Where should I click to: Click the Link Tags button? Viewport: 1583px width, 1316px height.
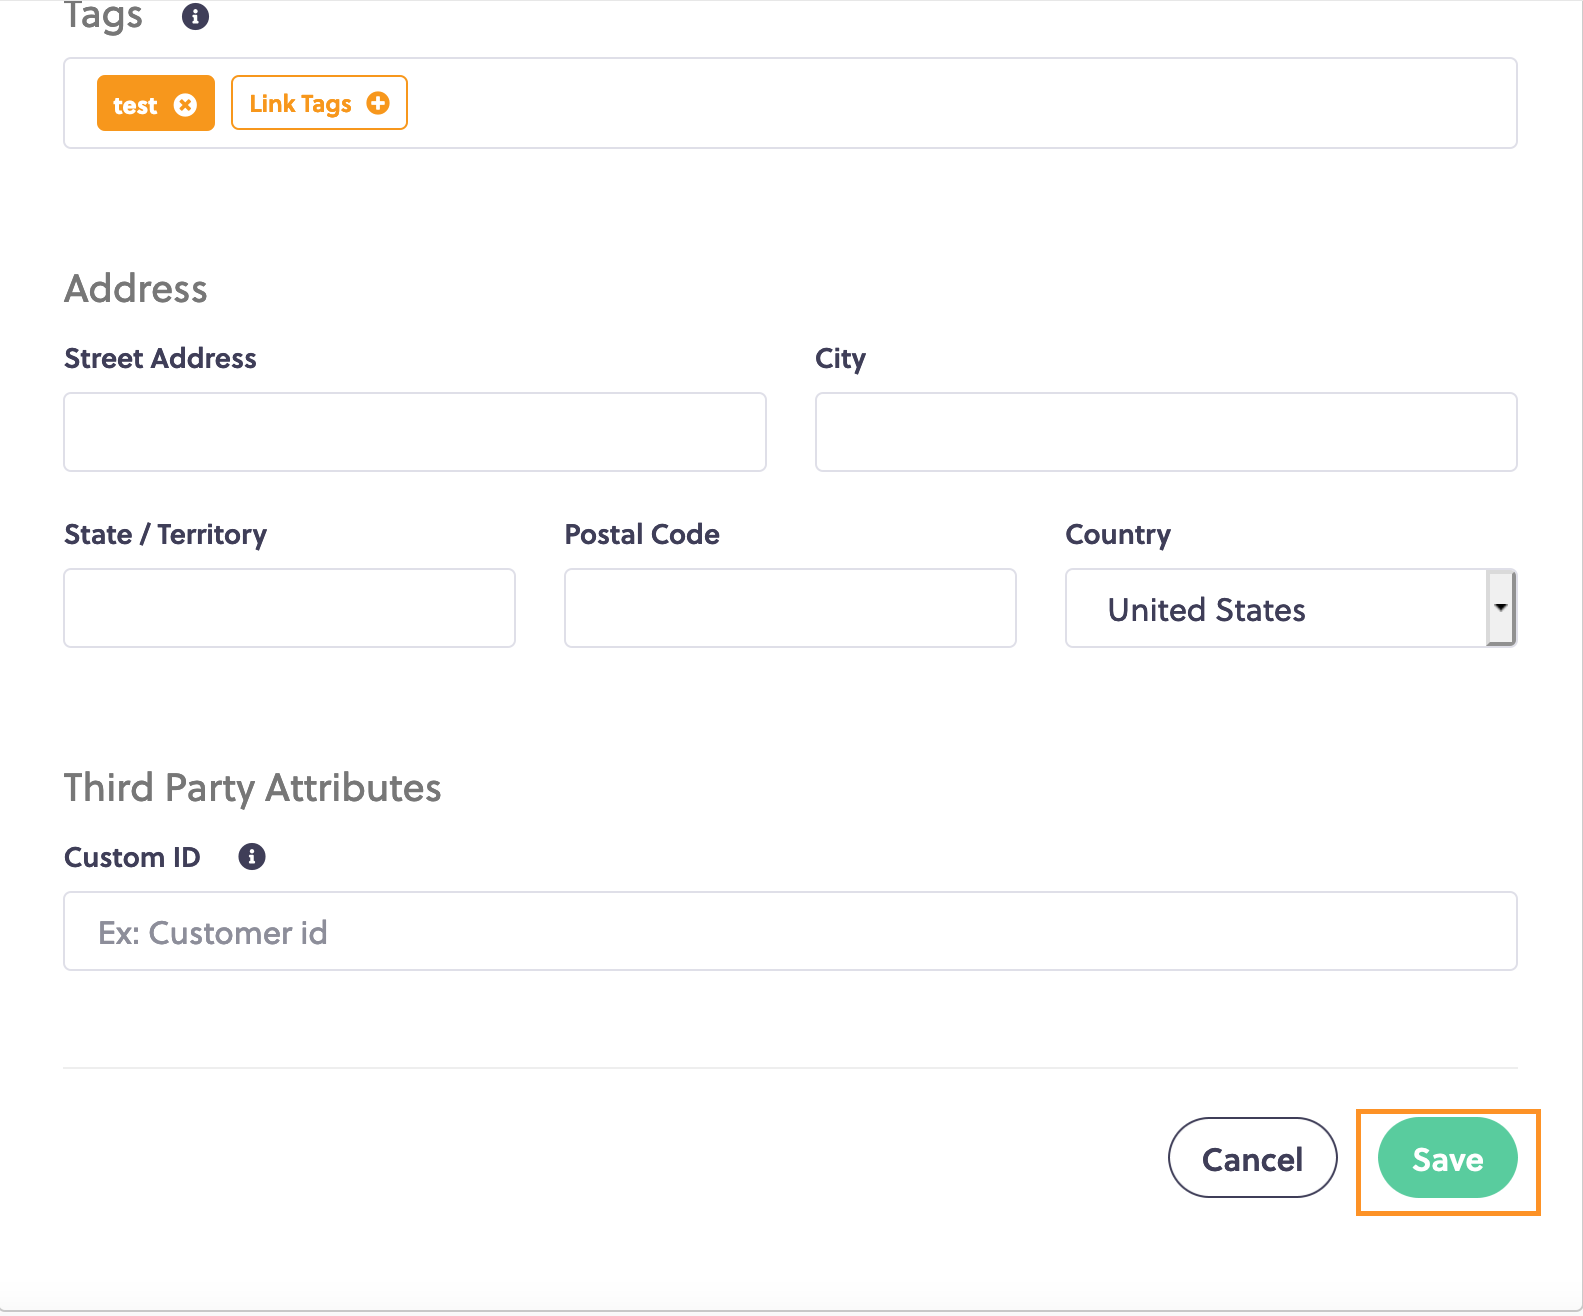coord(319,103)
